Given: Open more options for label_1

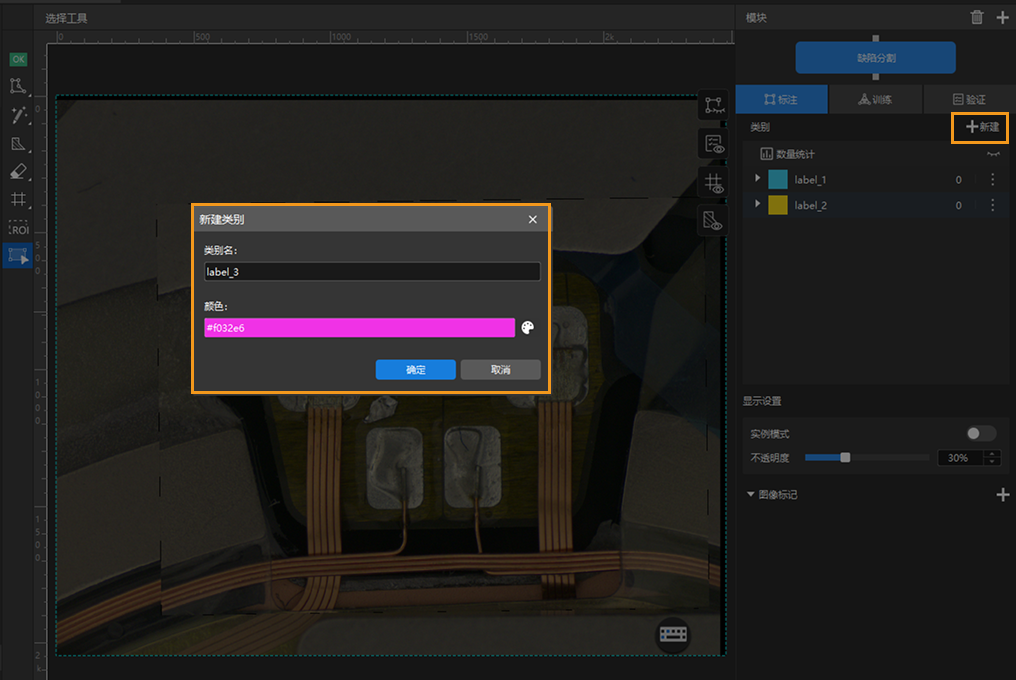Looking at the screenshot, I should coord(993,179).
